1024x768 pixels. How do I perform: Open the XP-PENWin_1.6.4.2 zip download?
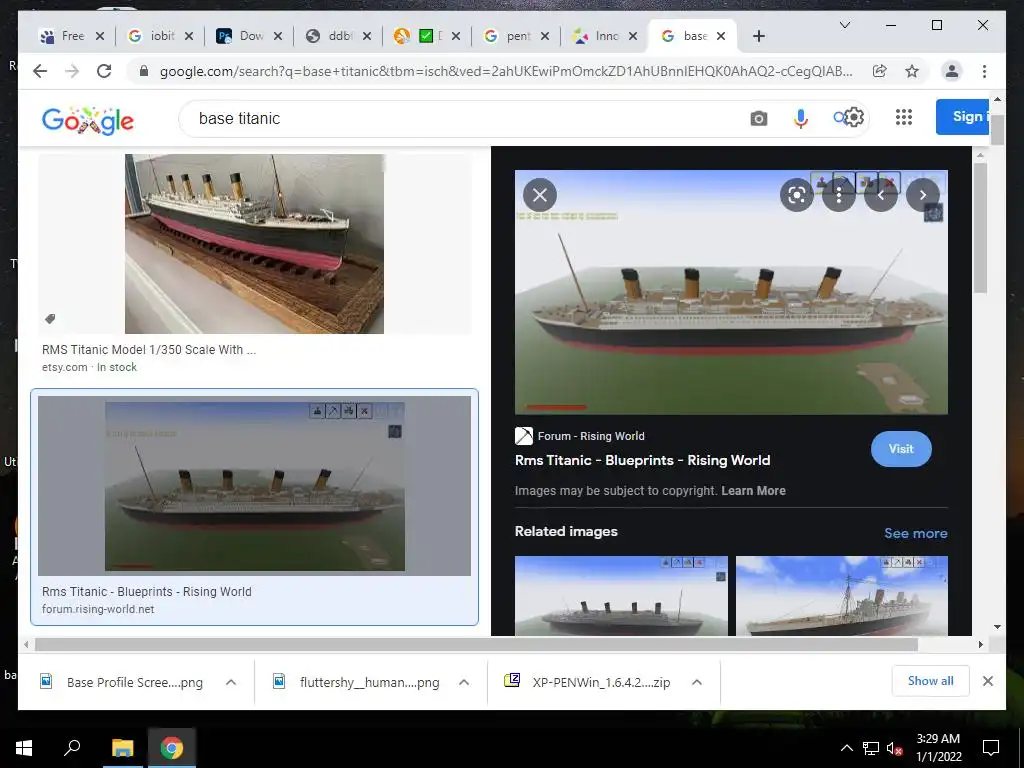tap(588, 682)
